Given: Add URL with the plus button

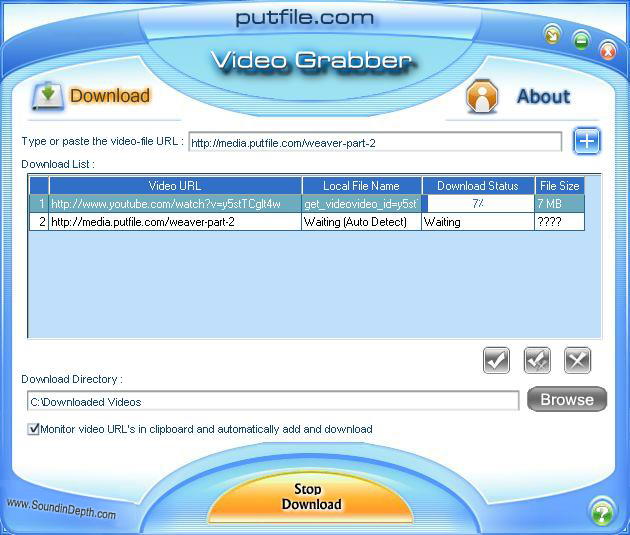Looking at the screenshot, I should click(587, 141).
